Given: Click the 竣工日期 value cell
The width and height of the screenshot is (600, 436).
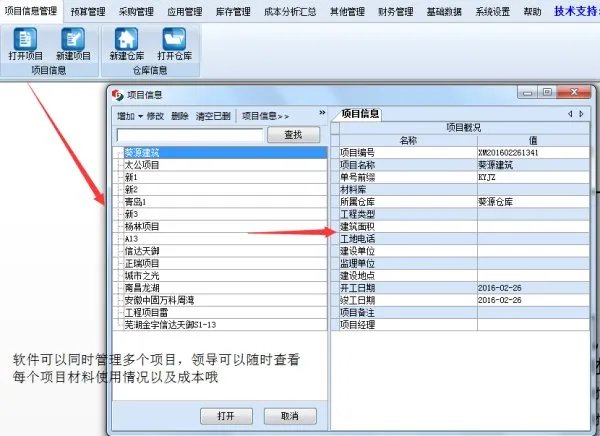Looking at the screenshot, I should [x=533, y=300].
